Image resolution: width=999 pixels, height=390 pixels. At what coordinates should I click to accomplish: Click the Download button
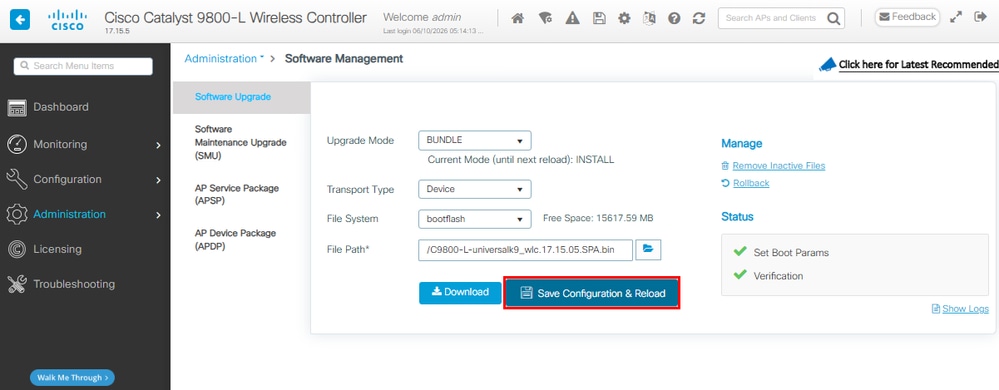(460, 292)
